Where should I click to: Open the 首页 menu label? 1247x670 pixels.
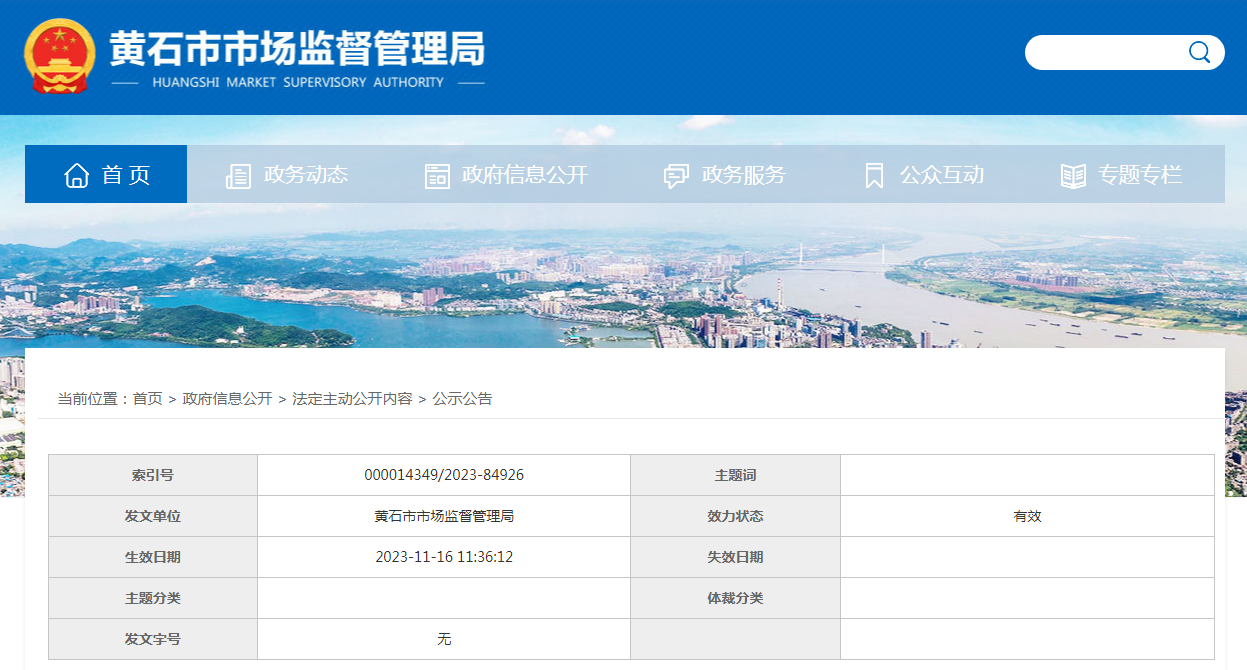click(x=126, y=175)
